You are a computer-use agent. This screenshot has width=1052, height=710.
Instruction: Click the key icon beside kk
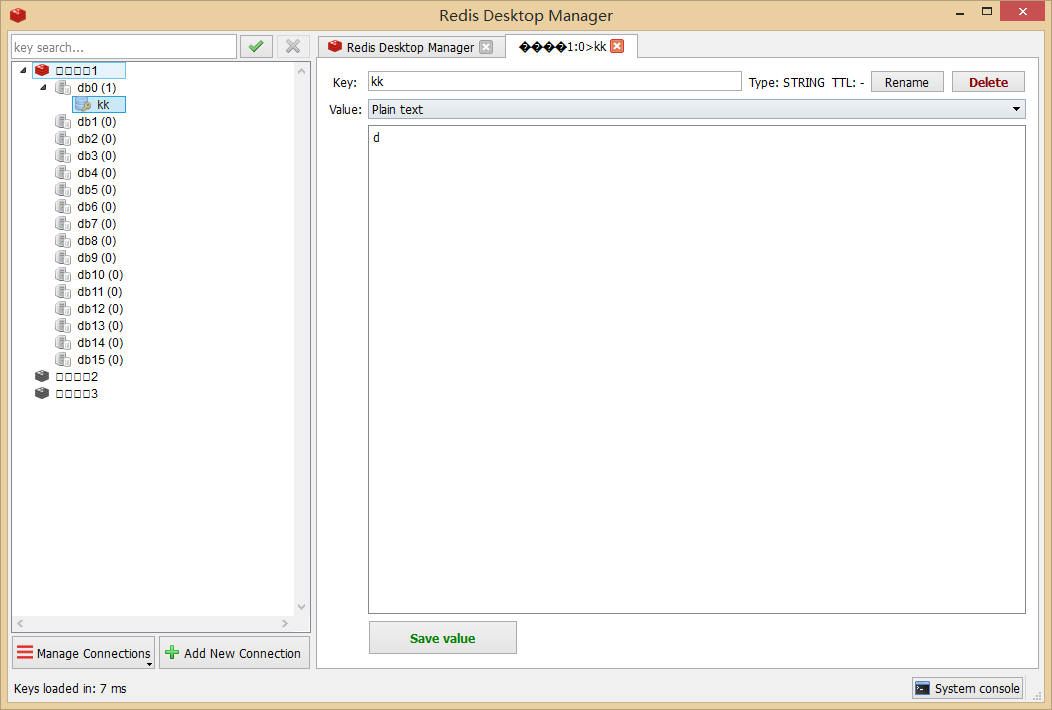(83, 105)
